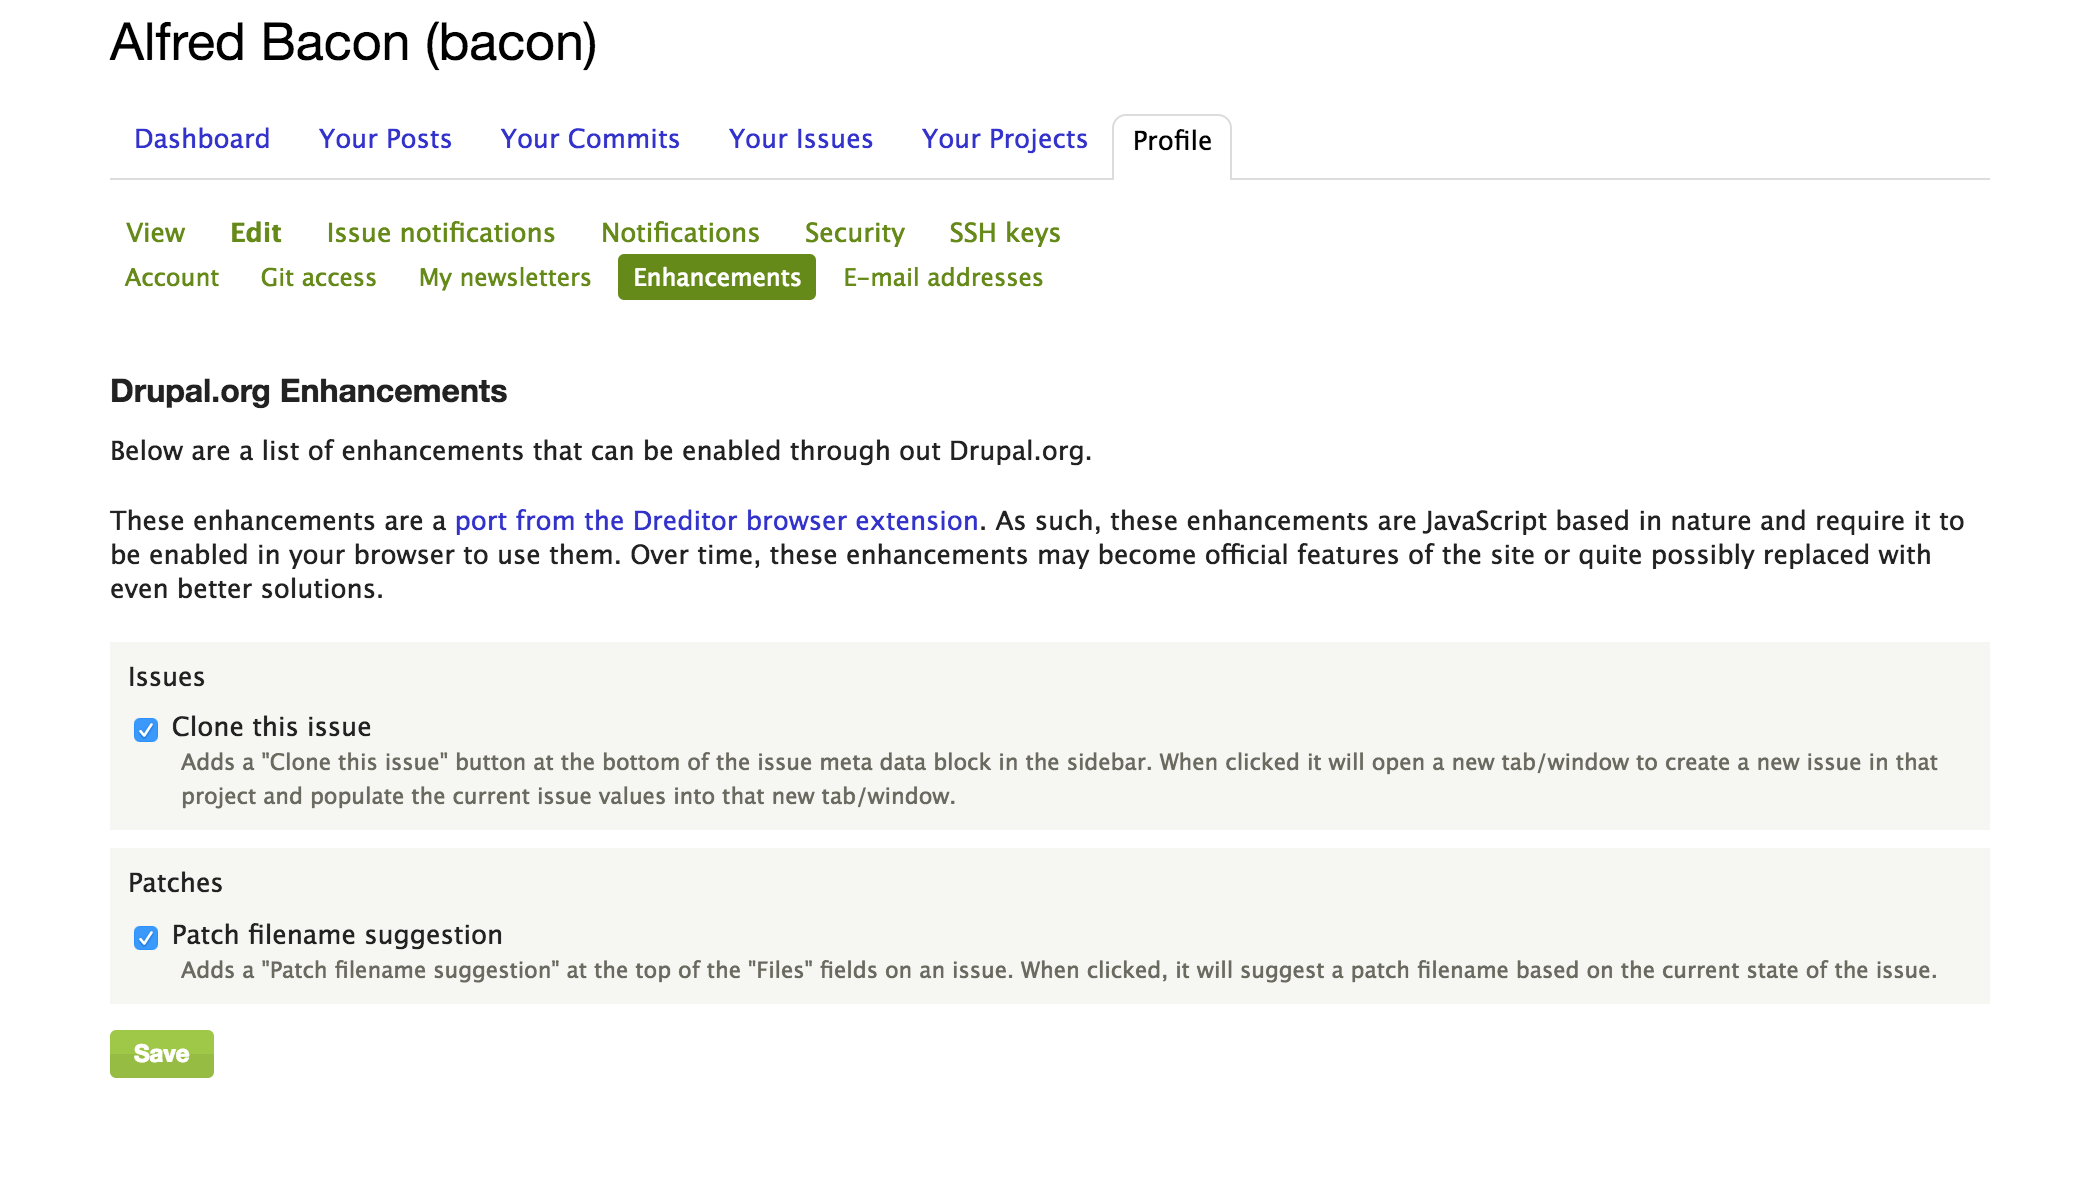Click the SSH keys profile icon
Viewport: 2098px width, 1188px height.
tap(1004, 232)
